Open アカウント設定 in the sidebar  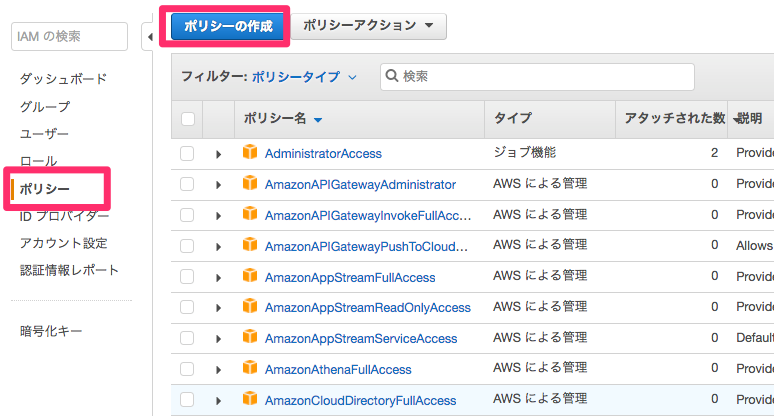point(63,243)
